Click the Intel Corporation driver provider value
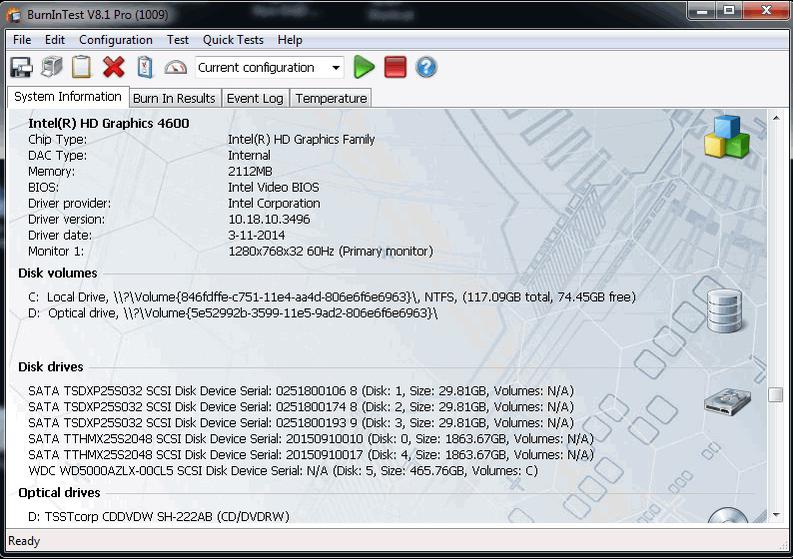 [x=274, y=203]
